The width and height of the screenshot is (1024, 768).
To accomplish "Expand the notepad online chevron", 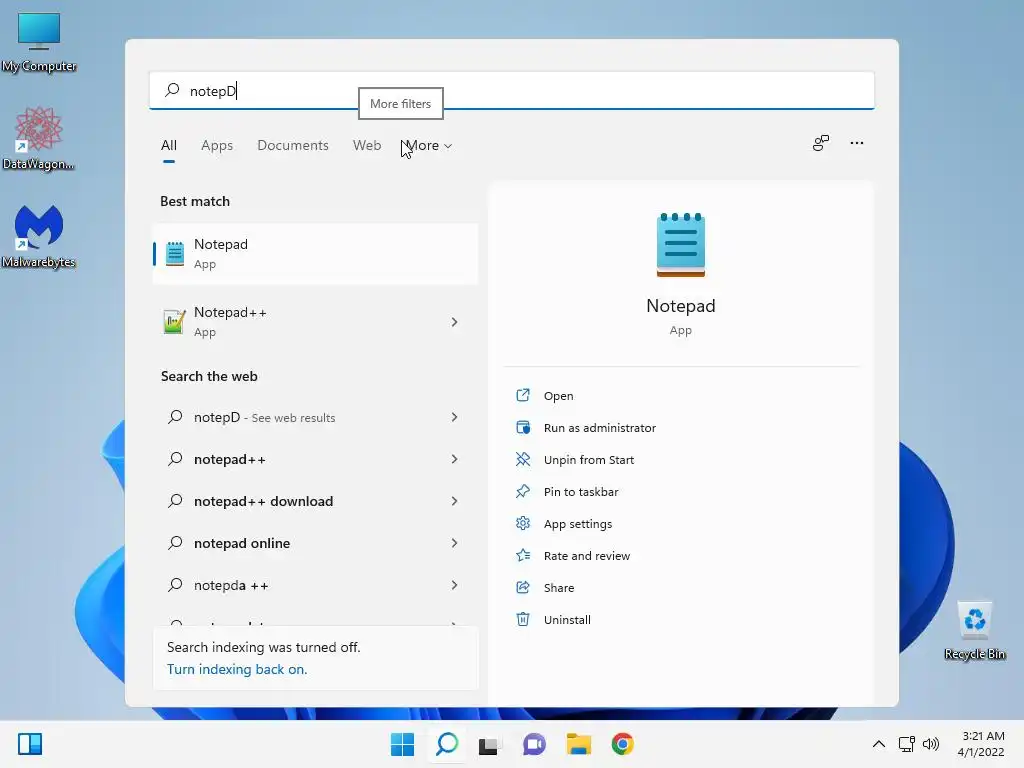I will click(455, 543).
